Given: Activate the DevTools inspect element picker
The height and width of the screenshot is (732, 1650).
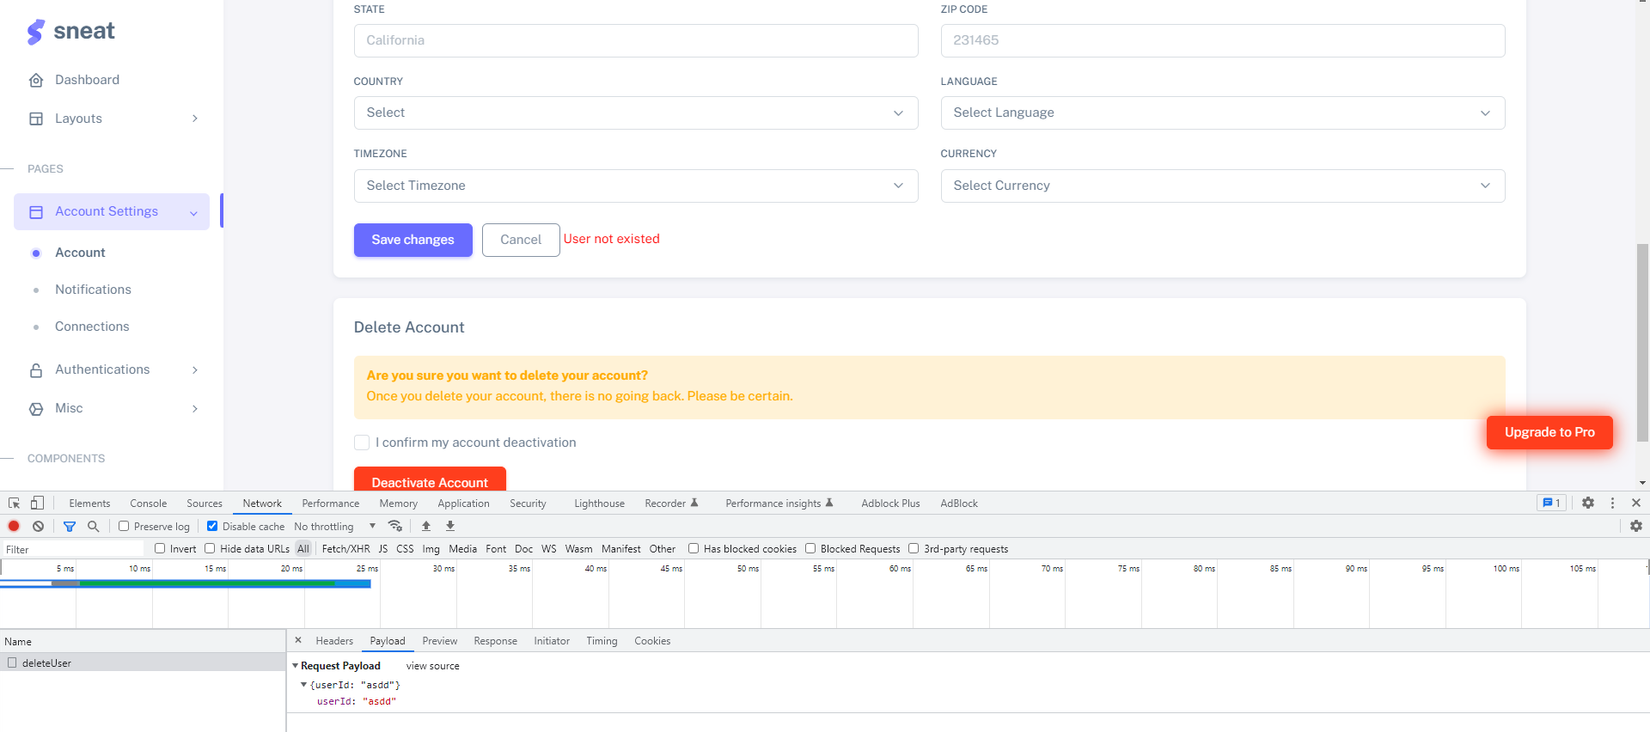Looking at the screenshot, I should 14,504.
